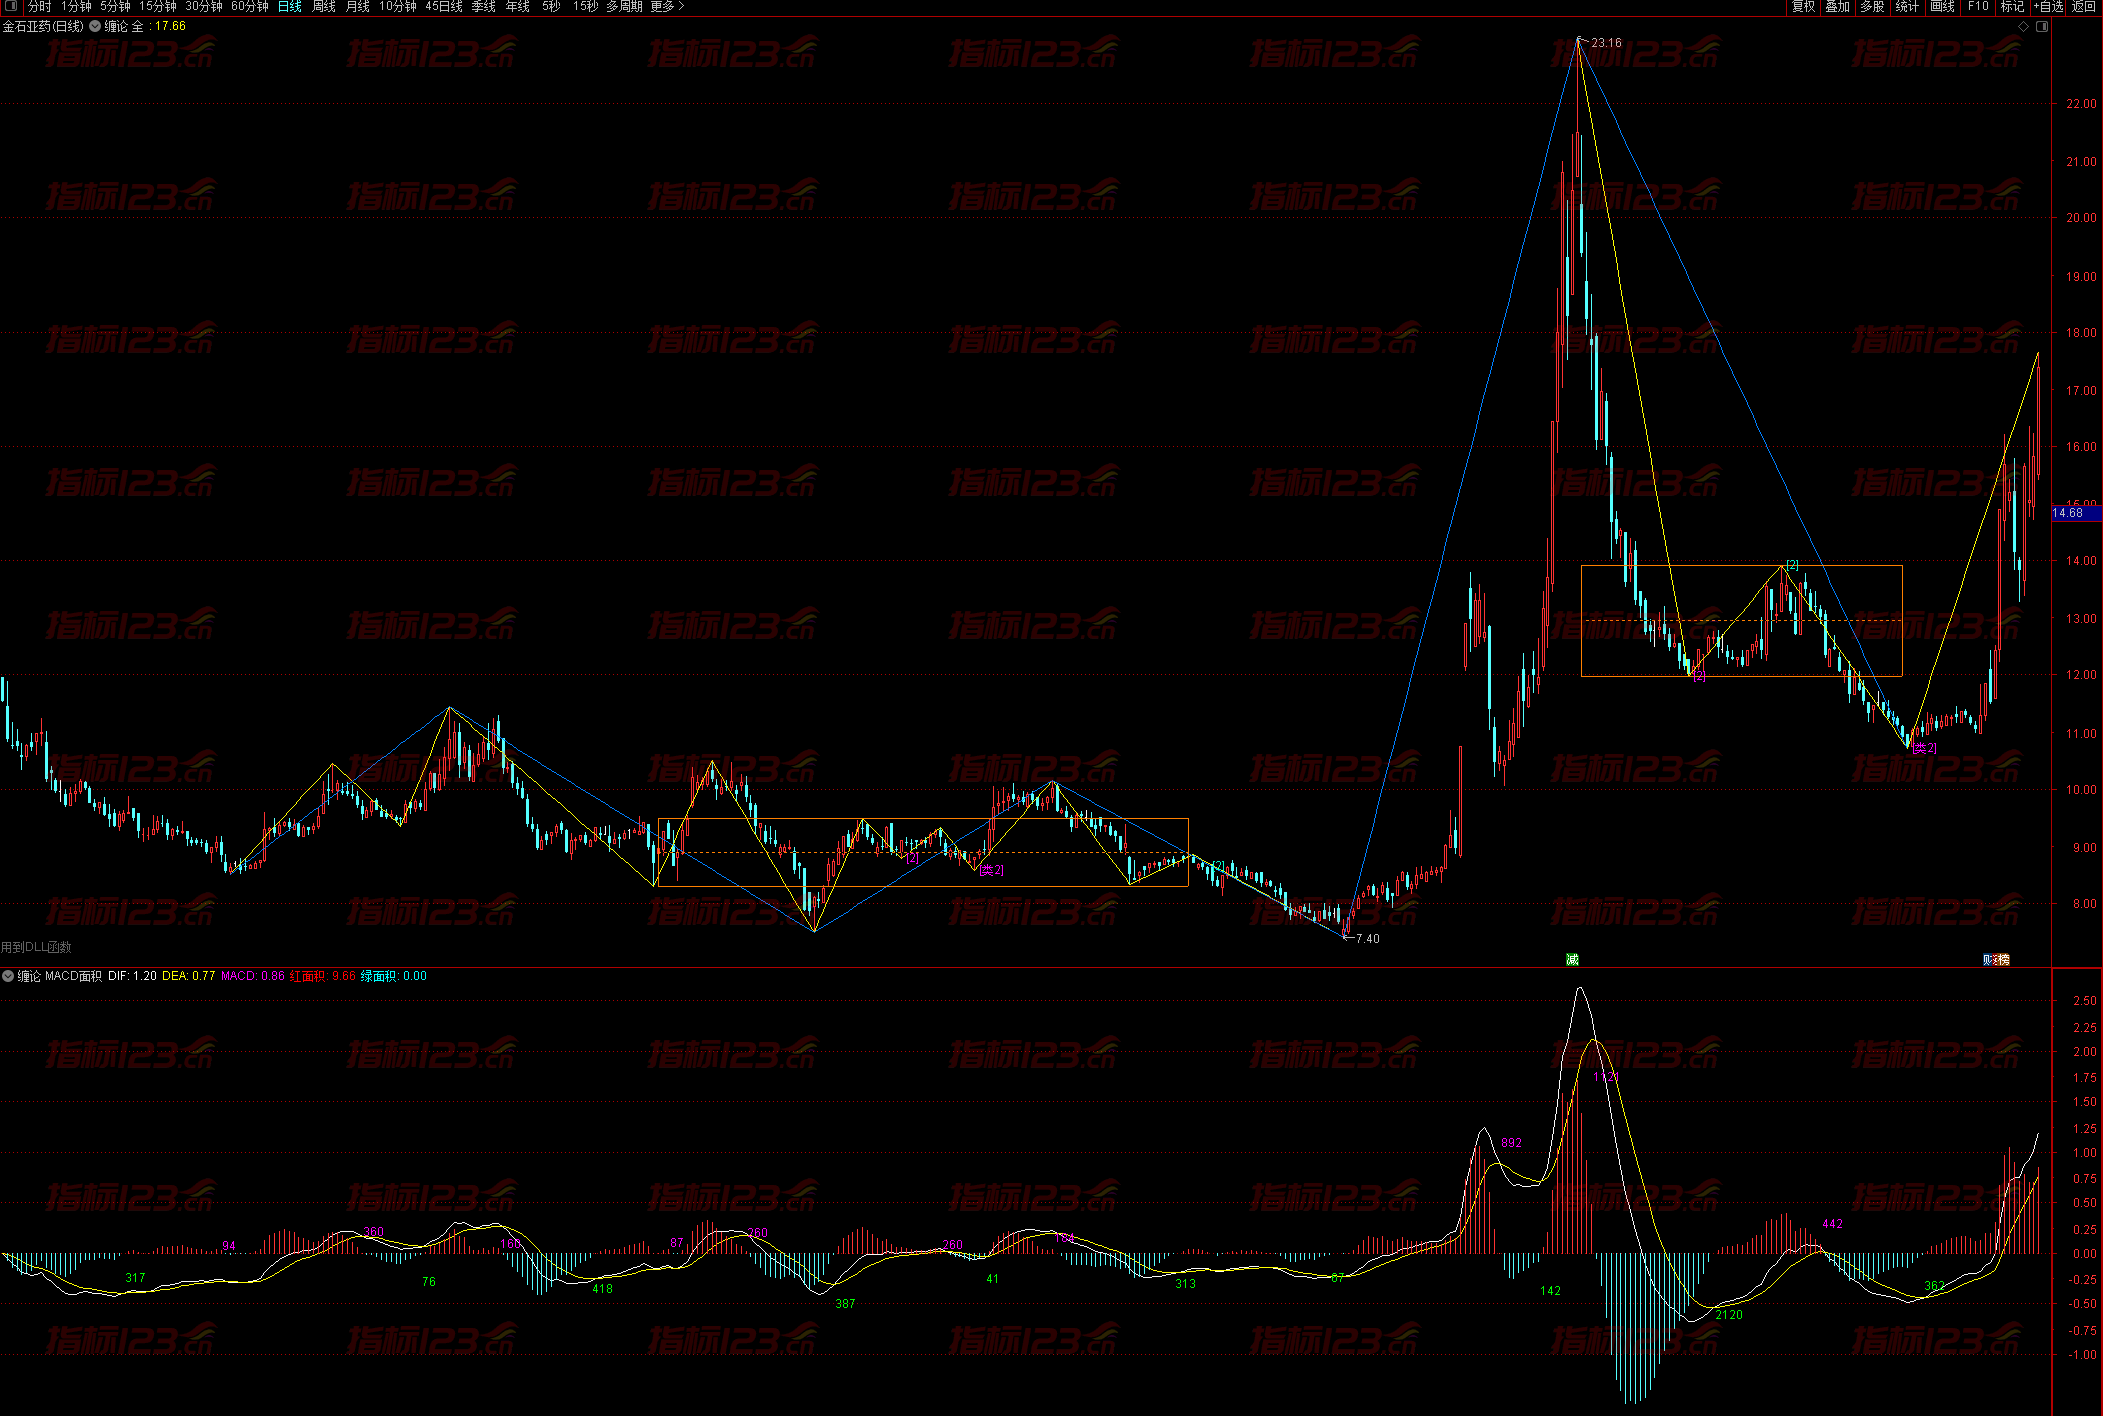The image size is (2103, 1416).
Task: Click the 2120 green area label in MACD
Action: pos(1728,1315)
